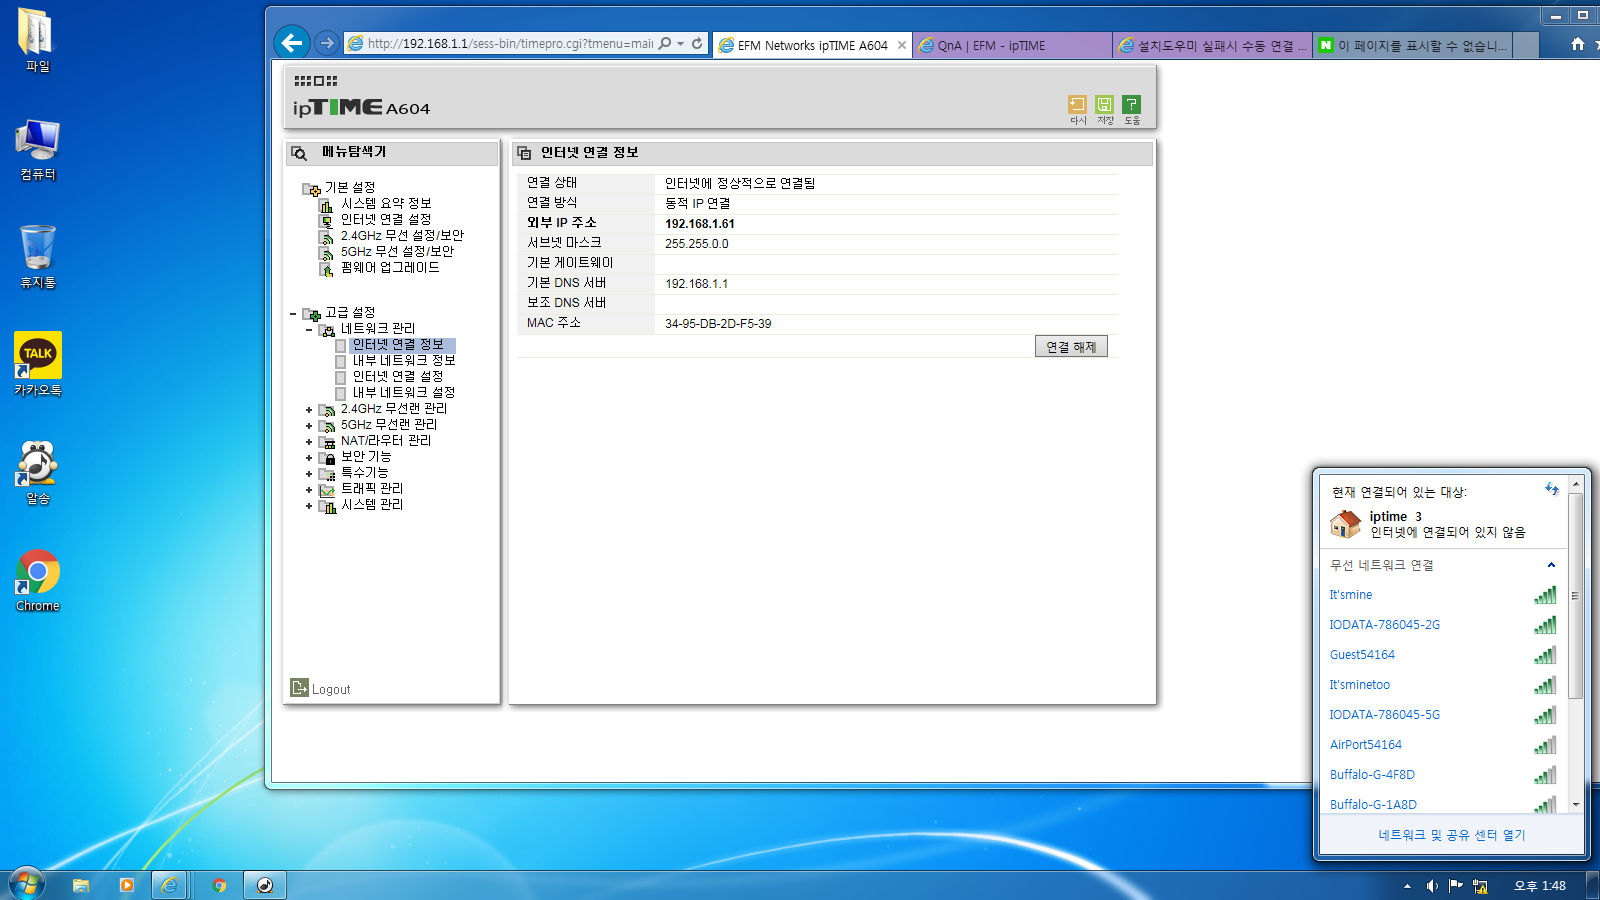Click the green save icon in ipTIME header
1600x900 pixels.
1104,105
